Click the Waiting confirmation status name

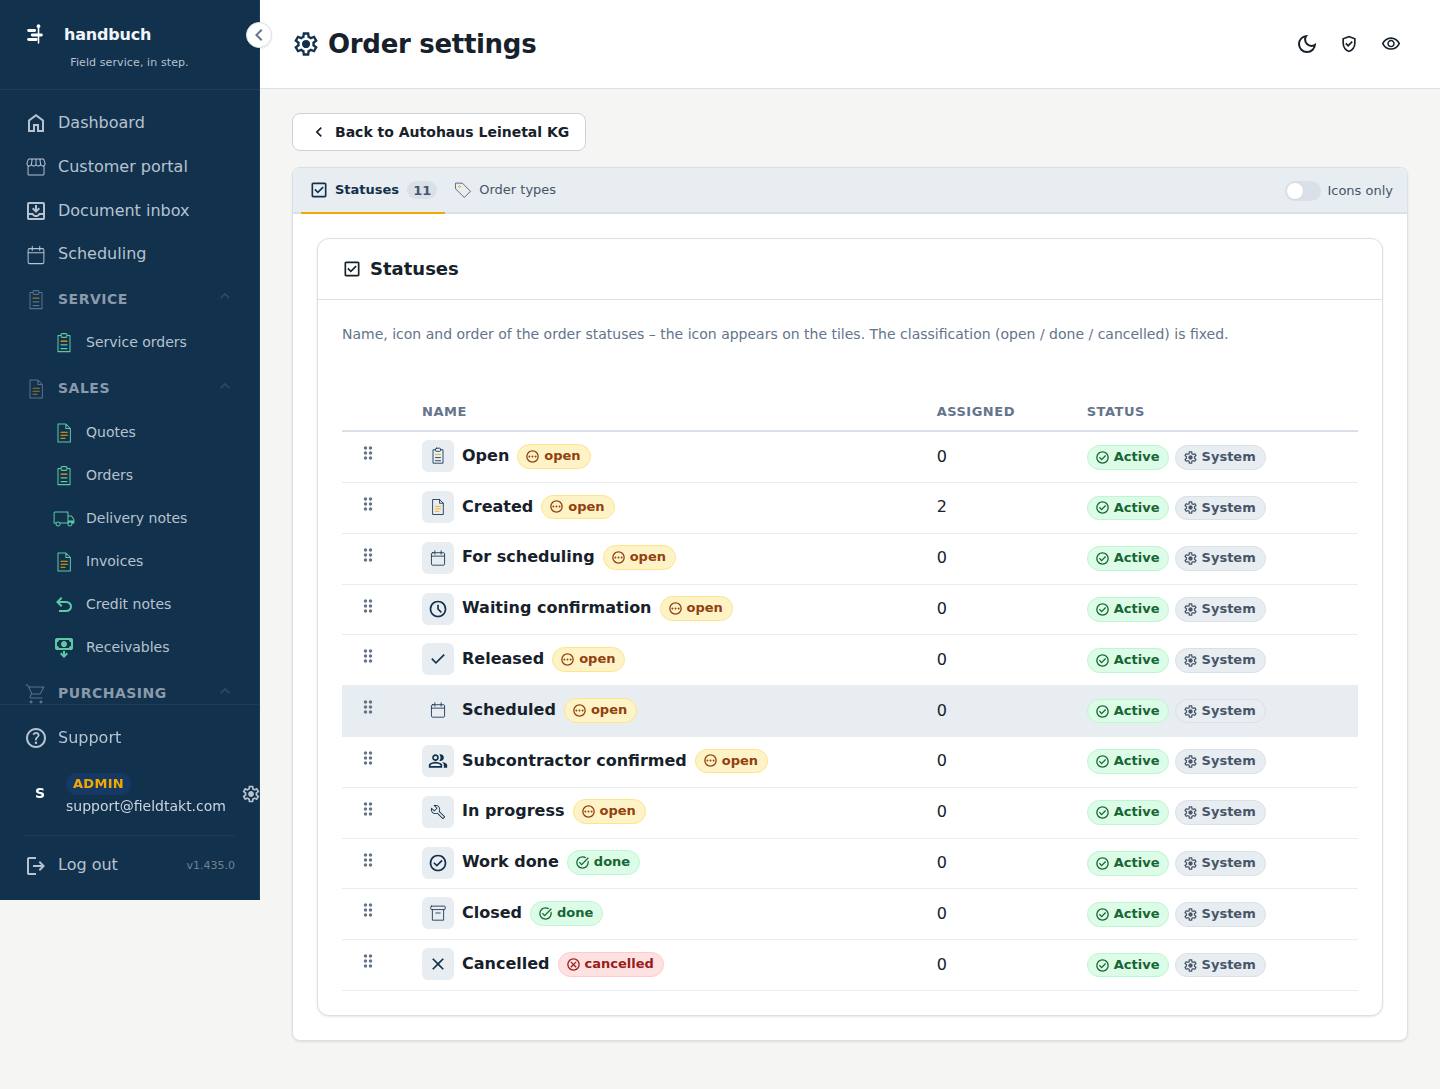coord(556,608)
